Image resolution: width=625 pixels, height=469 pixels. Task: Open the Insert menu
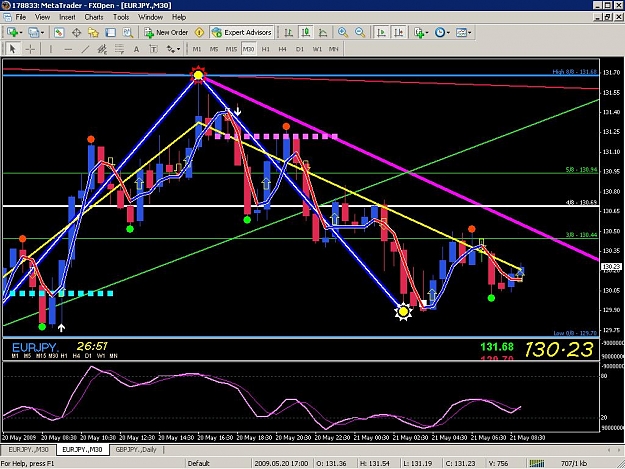[x=67, y=17]
